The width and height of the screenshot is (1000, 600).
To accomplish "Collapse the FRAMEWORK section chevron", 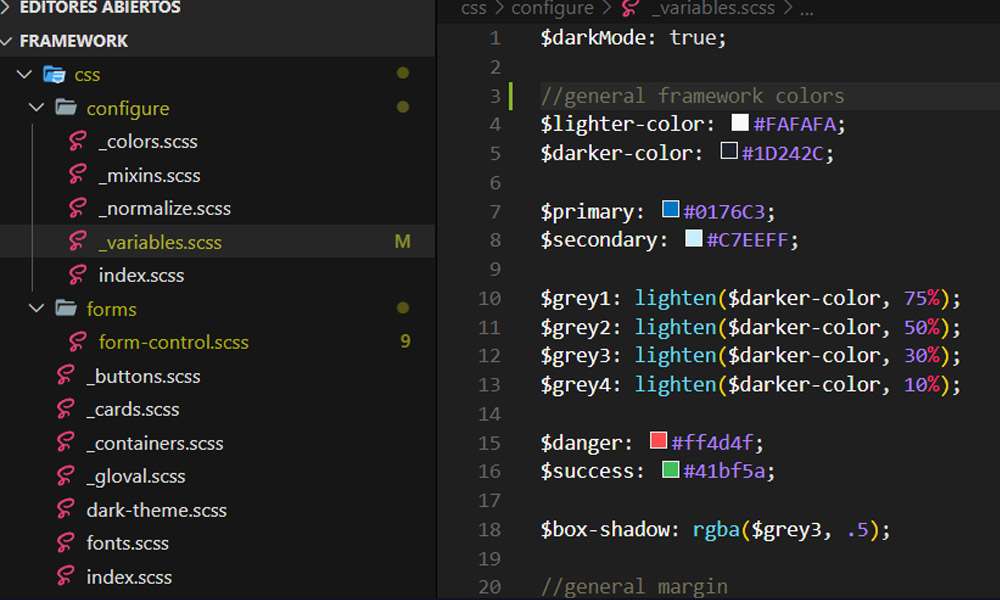I will click(x=9, y=41).
